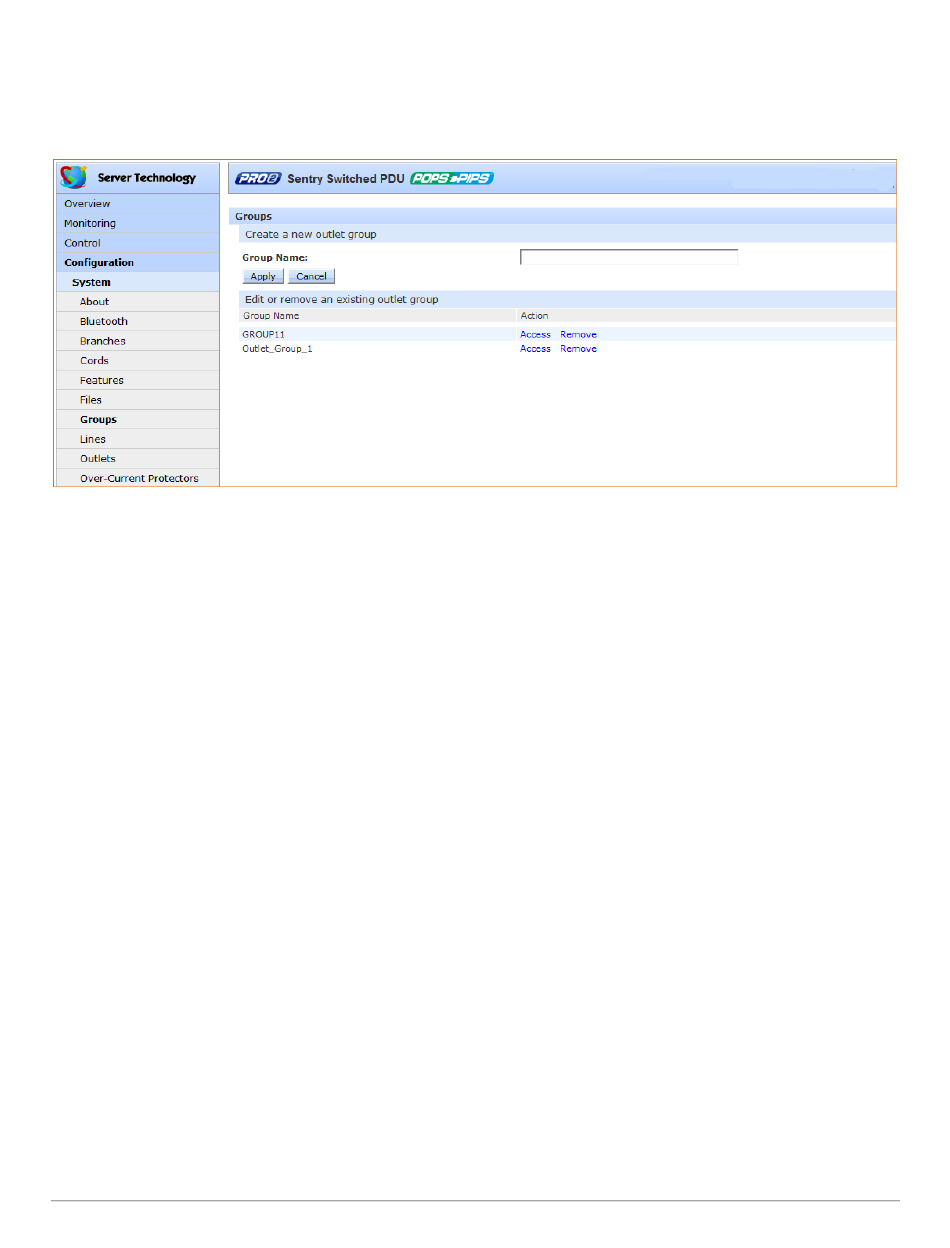The image size is (950, 1248).
Task: Click 'Edit or remove an existing outlet group'
Action: [341, 299]
